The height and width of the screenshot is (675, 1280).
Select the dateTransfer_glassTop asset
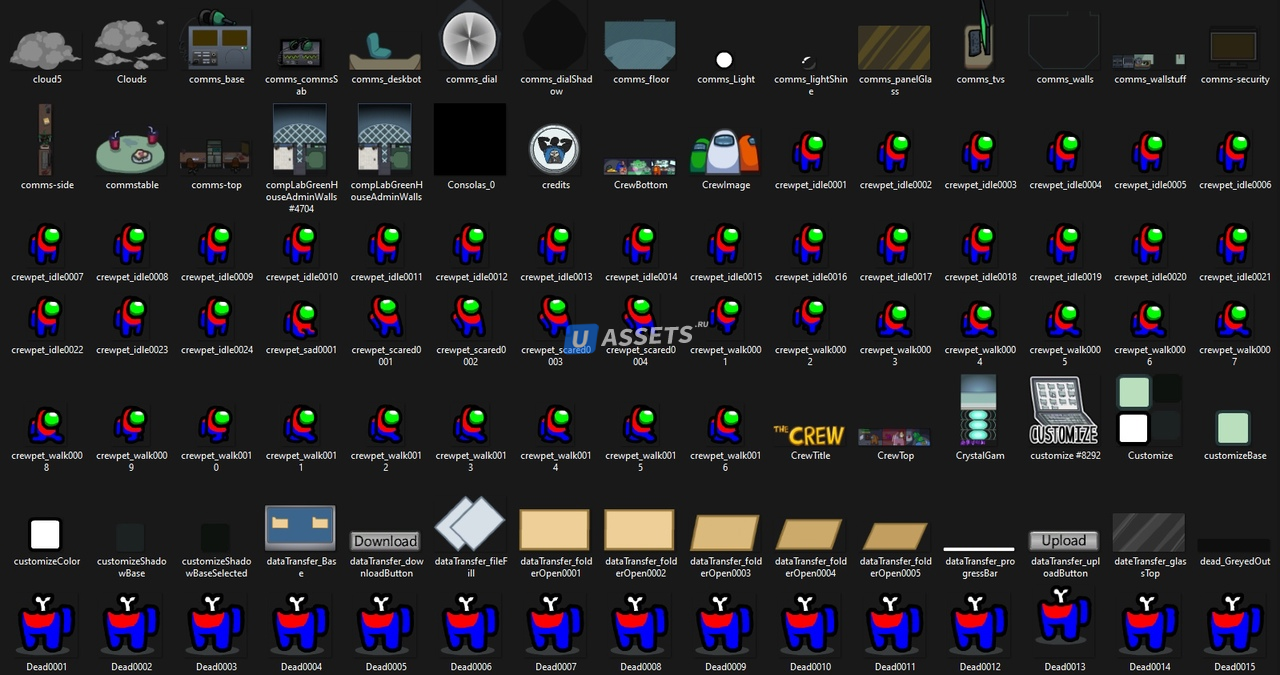point(1149,532)
